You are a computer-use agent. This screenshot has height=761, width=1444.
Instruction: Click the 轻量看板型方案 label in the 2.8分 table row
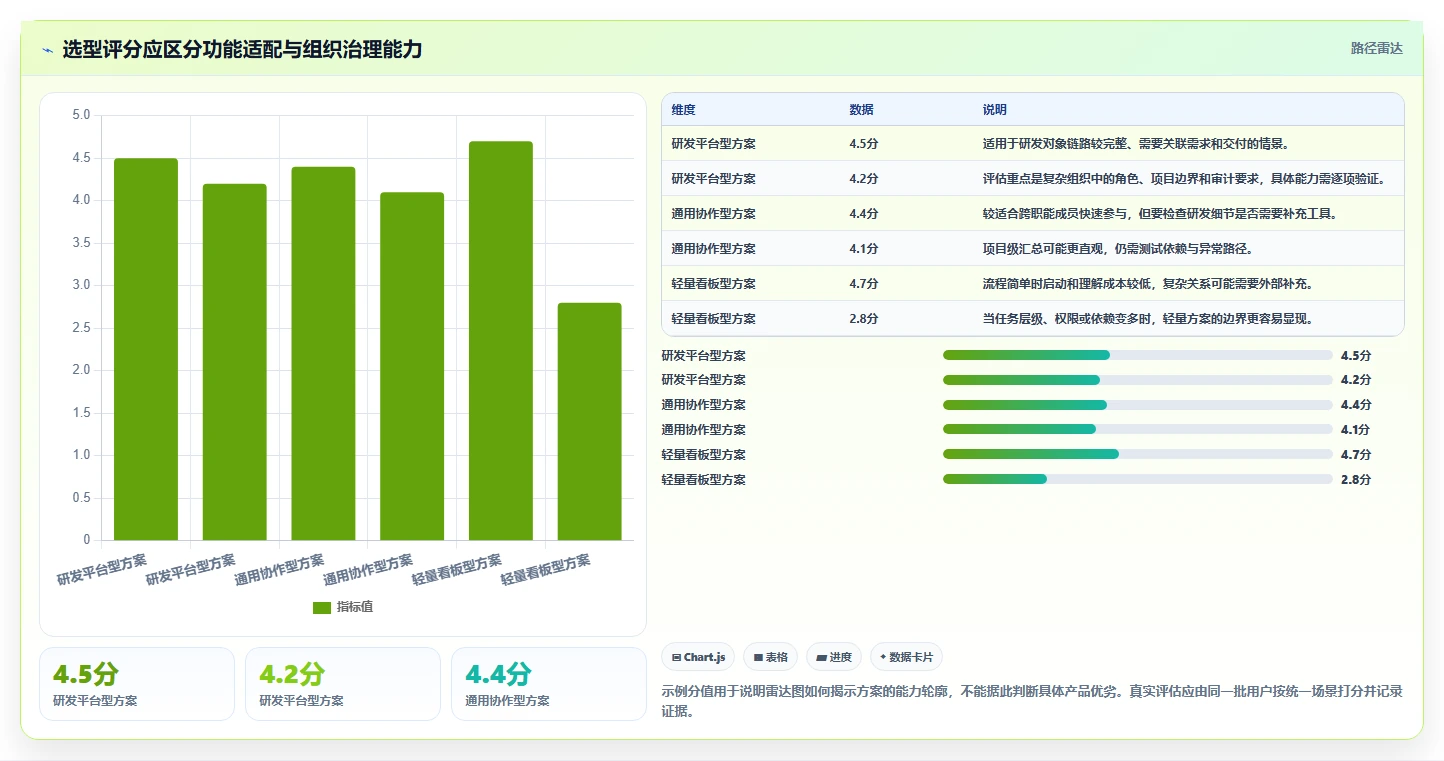714,319
